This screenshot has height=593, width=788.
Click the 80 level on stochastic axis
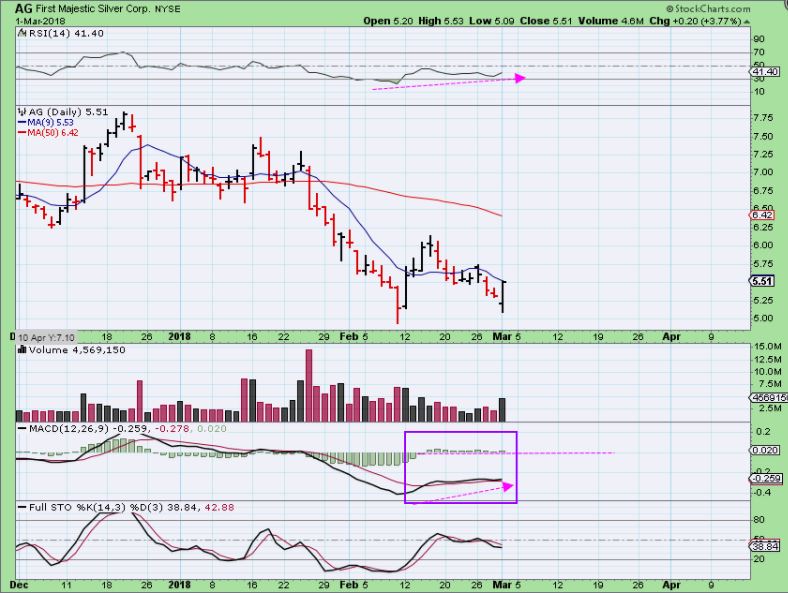[759, 520]
